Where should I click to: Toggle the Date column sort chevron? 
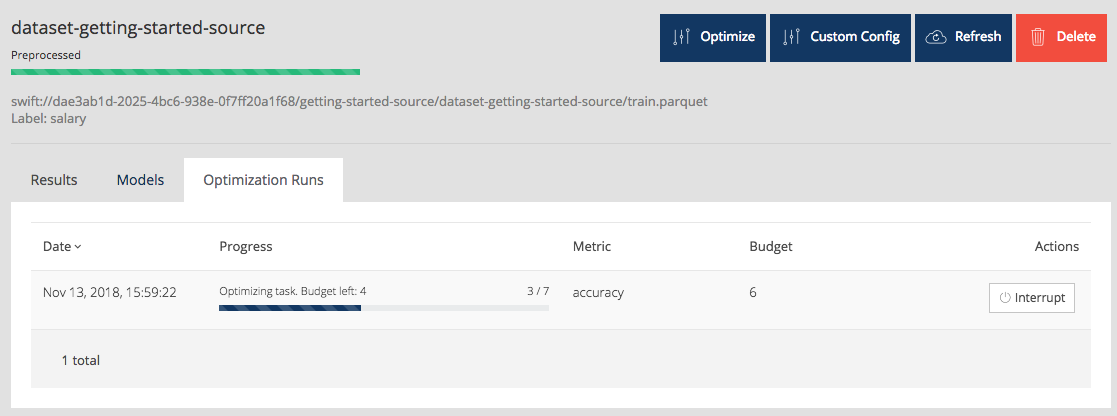(78, 247)
